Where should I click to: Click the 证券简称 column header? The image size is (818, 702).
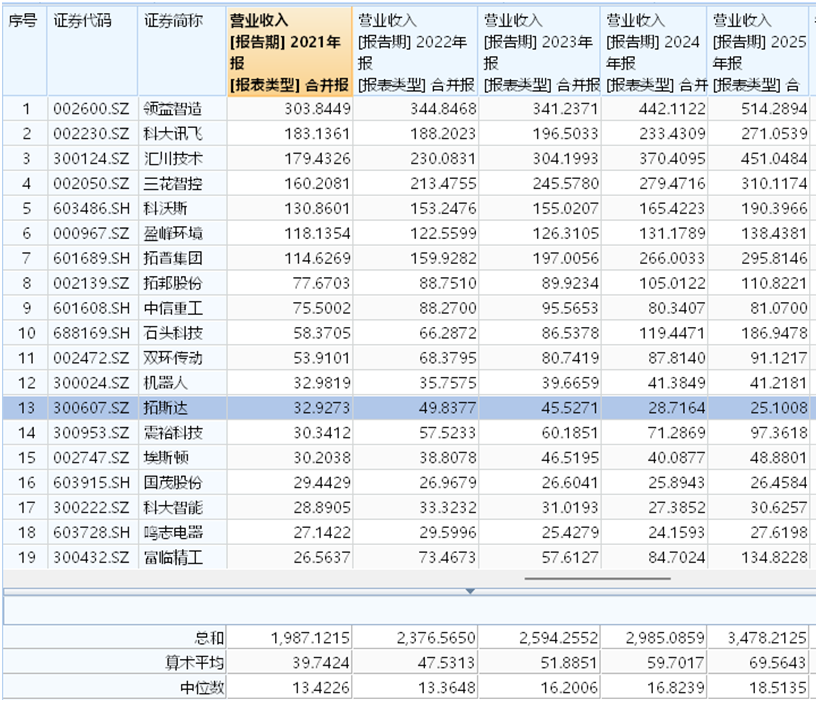[x=182, y=51]
